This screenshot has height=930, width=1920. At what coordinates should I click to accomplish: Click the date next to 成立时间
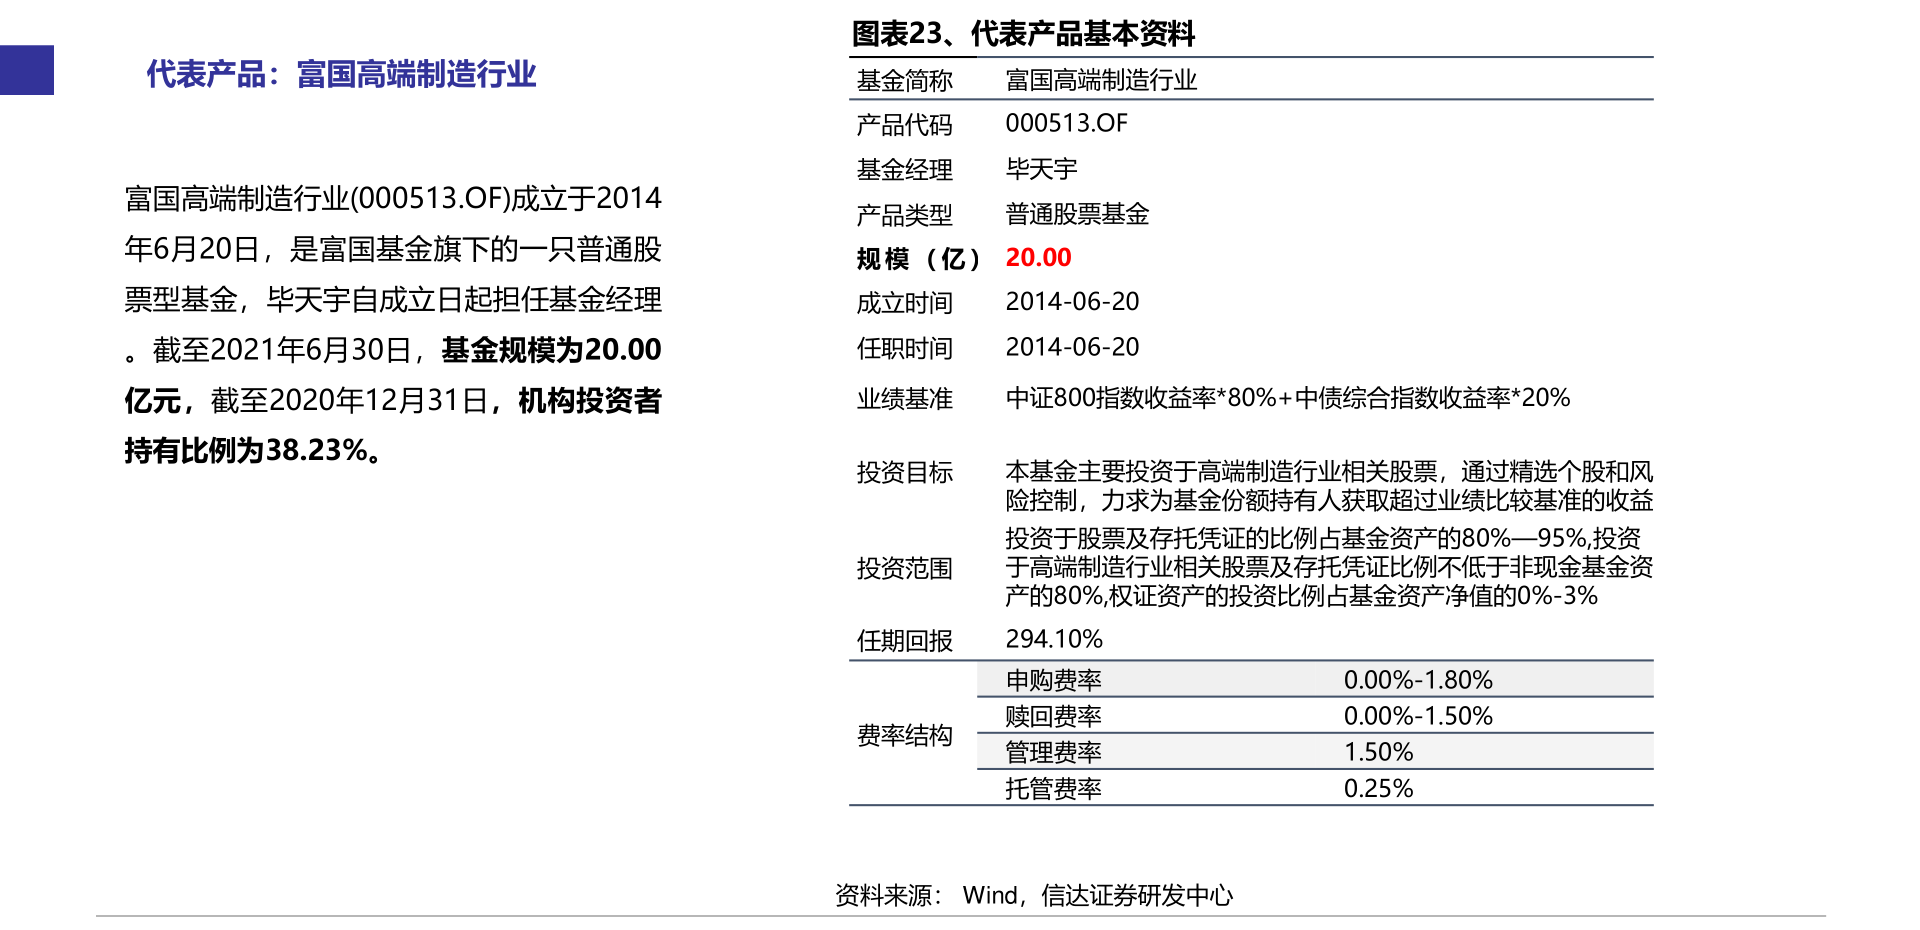(x=1072, y=301)
